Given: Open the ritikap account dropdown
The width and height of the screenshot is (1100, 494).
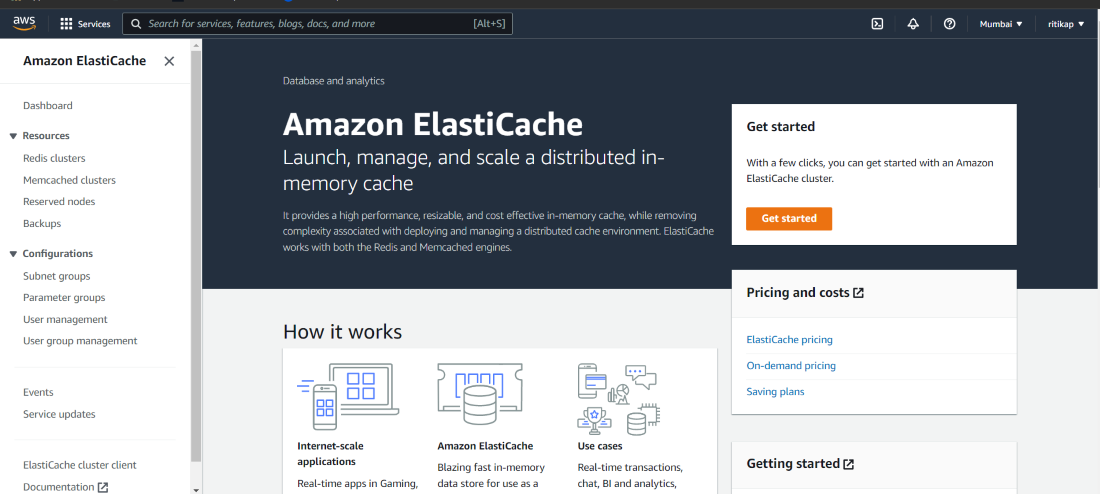Looking at the screenshot, I should click(1066, 24).
